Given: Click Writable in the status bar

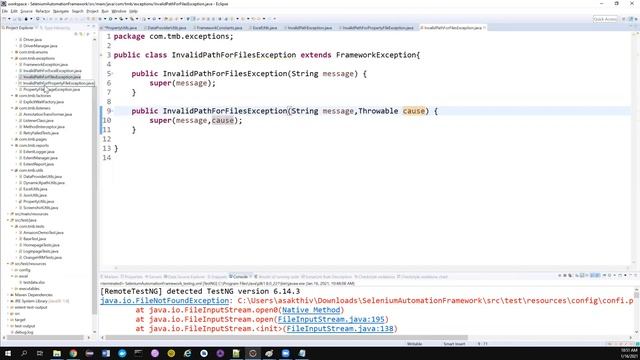Looking at the screenshot, I should pyautogui.click(x=414, y=344).
